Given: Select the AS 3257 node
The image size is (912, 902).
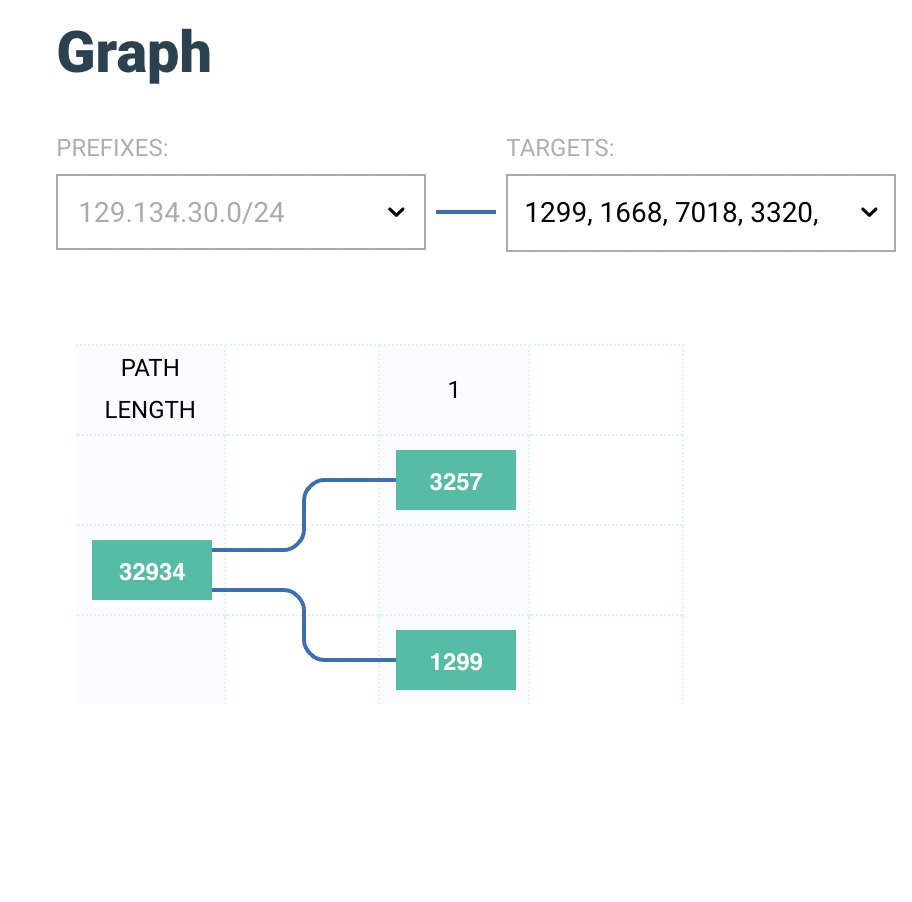Looking at the screenshot, I should coord(455,480).
